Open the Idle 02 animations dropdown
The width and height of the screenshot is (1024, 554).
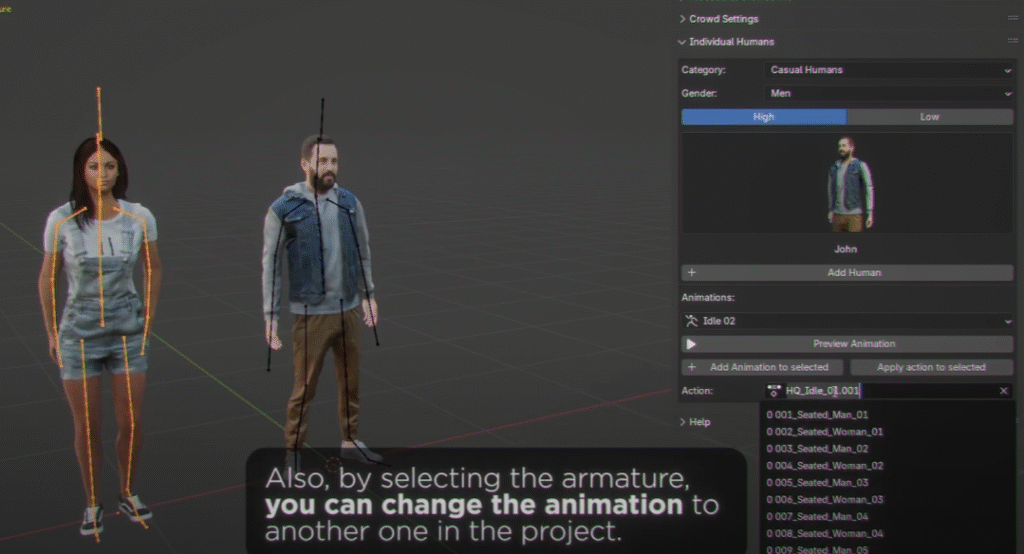tap(847, 321)
